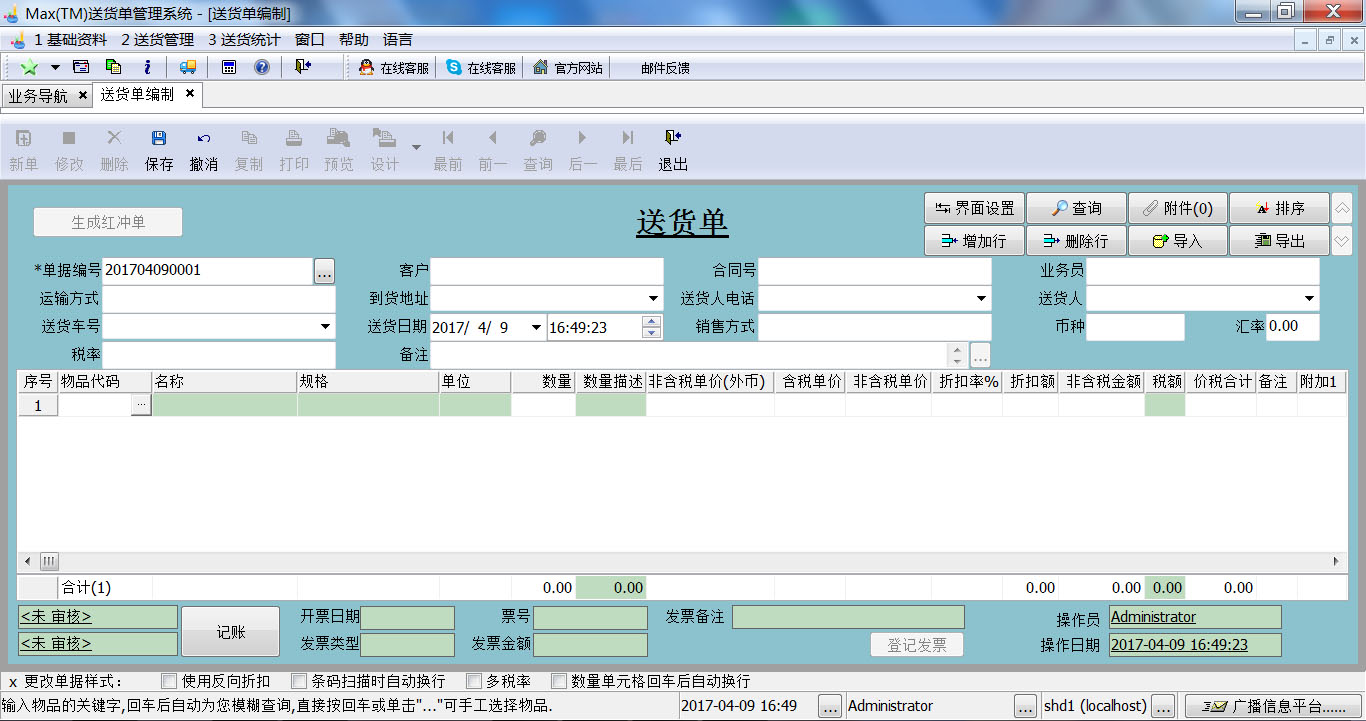Click 附件(0) button
1366x721 pixels.
[x=1177, y=208]
